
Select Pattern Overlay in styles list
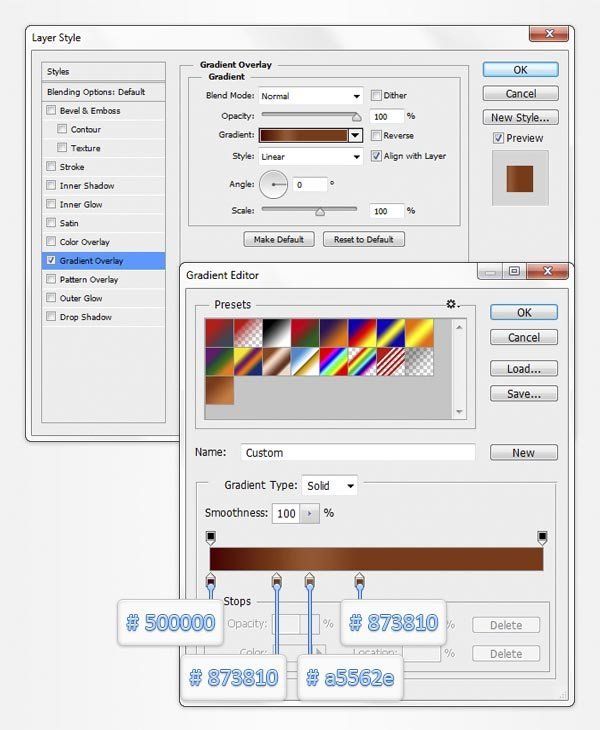point(89,279)
